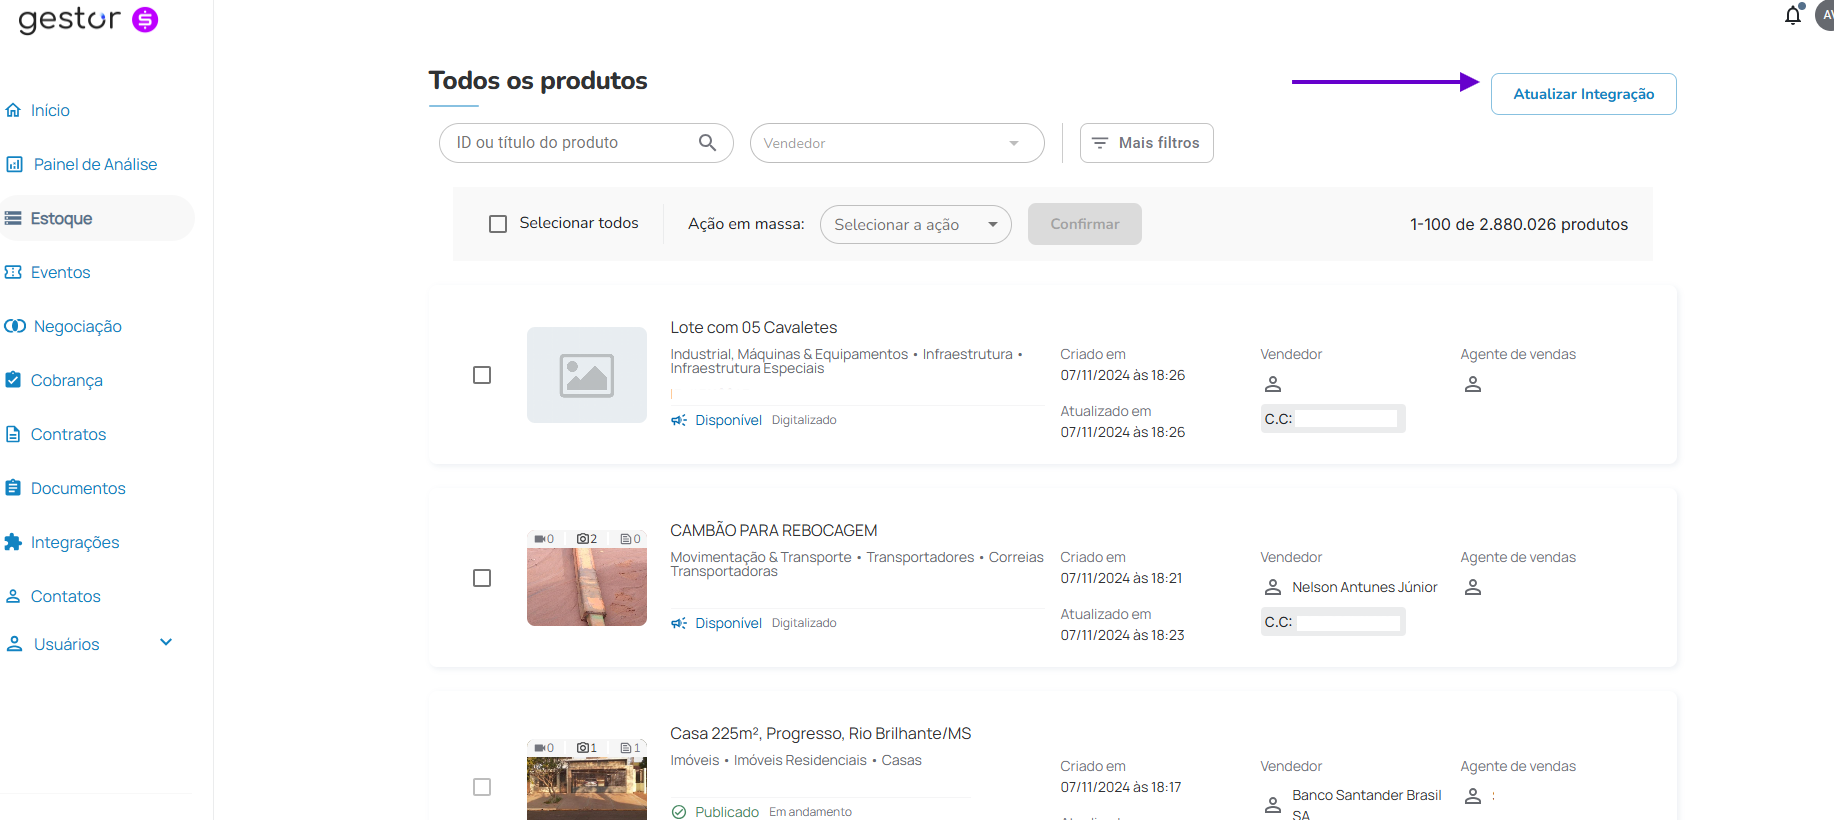1834x820 pixels.
Task: Click the person icon beside Banco Santander Brasil
Action: pos(1273,804)
